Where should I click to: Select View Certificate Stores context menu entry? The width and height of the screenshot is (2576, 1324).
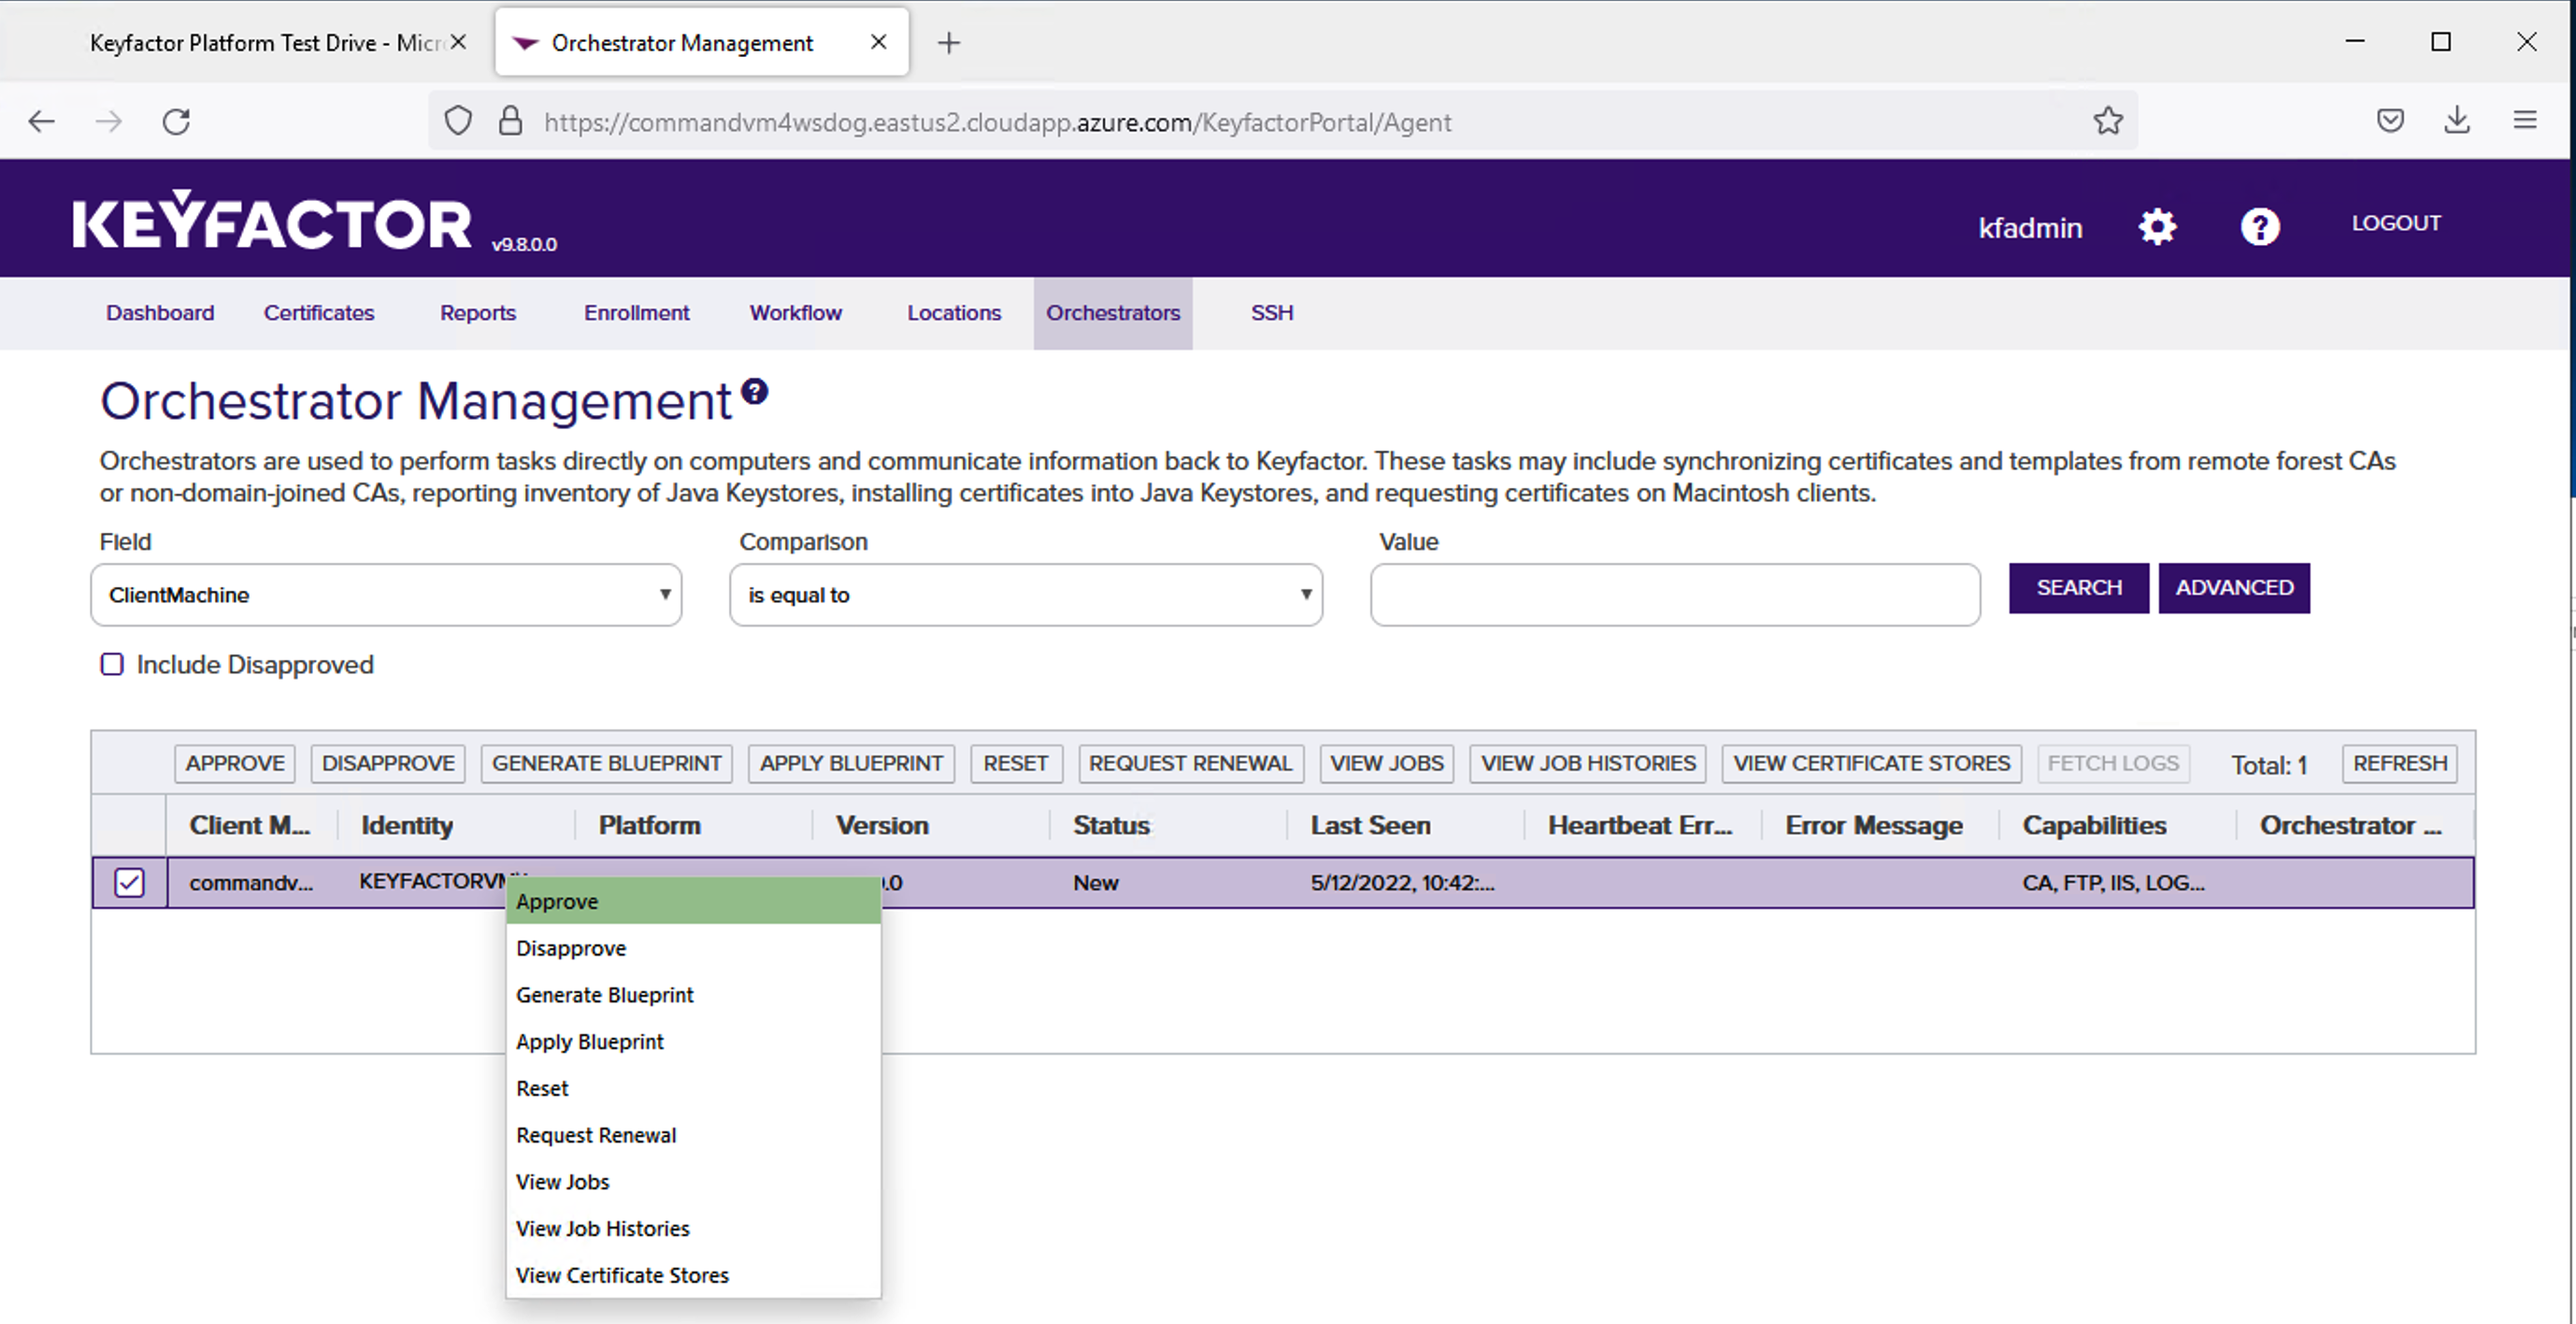[x=622, y=1275]
